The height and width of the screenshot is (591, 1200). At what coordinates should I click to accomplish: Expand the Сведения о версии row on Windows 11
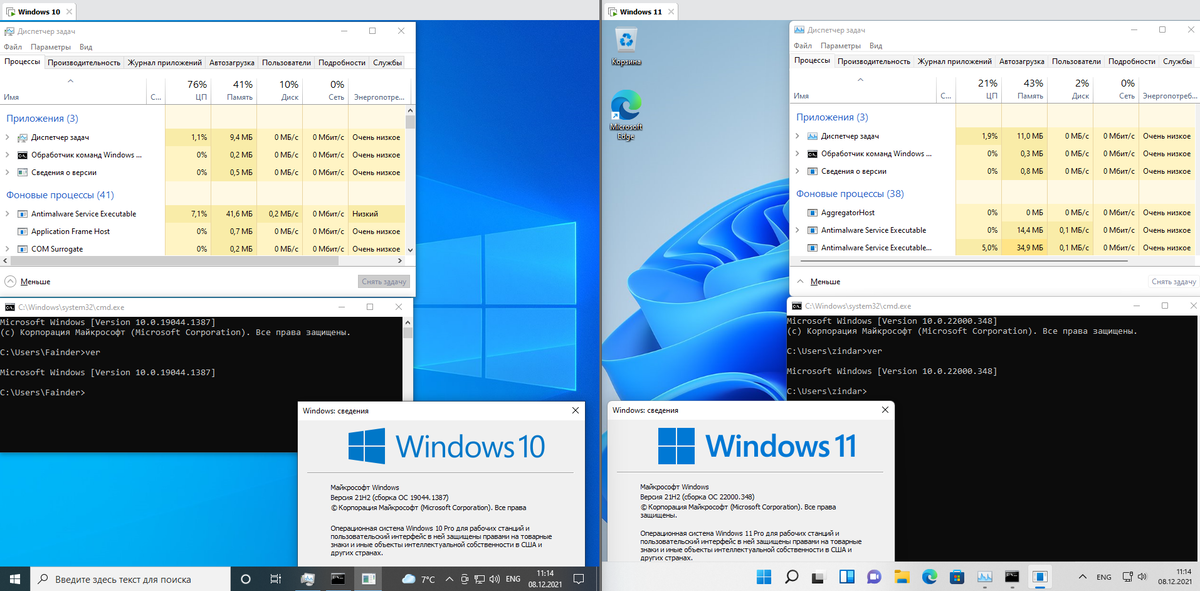pos(798,171)
